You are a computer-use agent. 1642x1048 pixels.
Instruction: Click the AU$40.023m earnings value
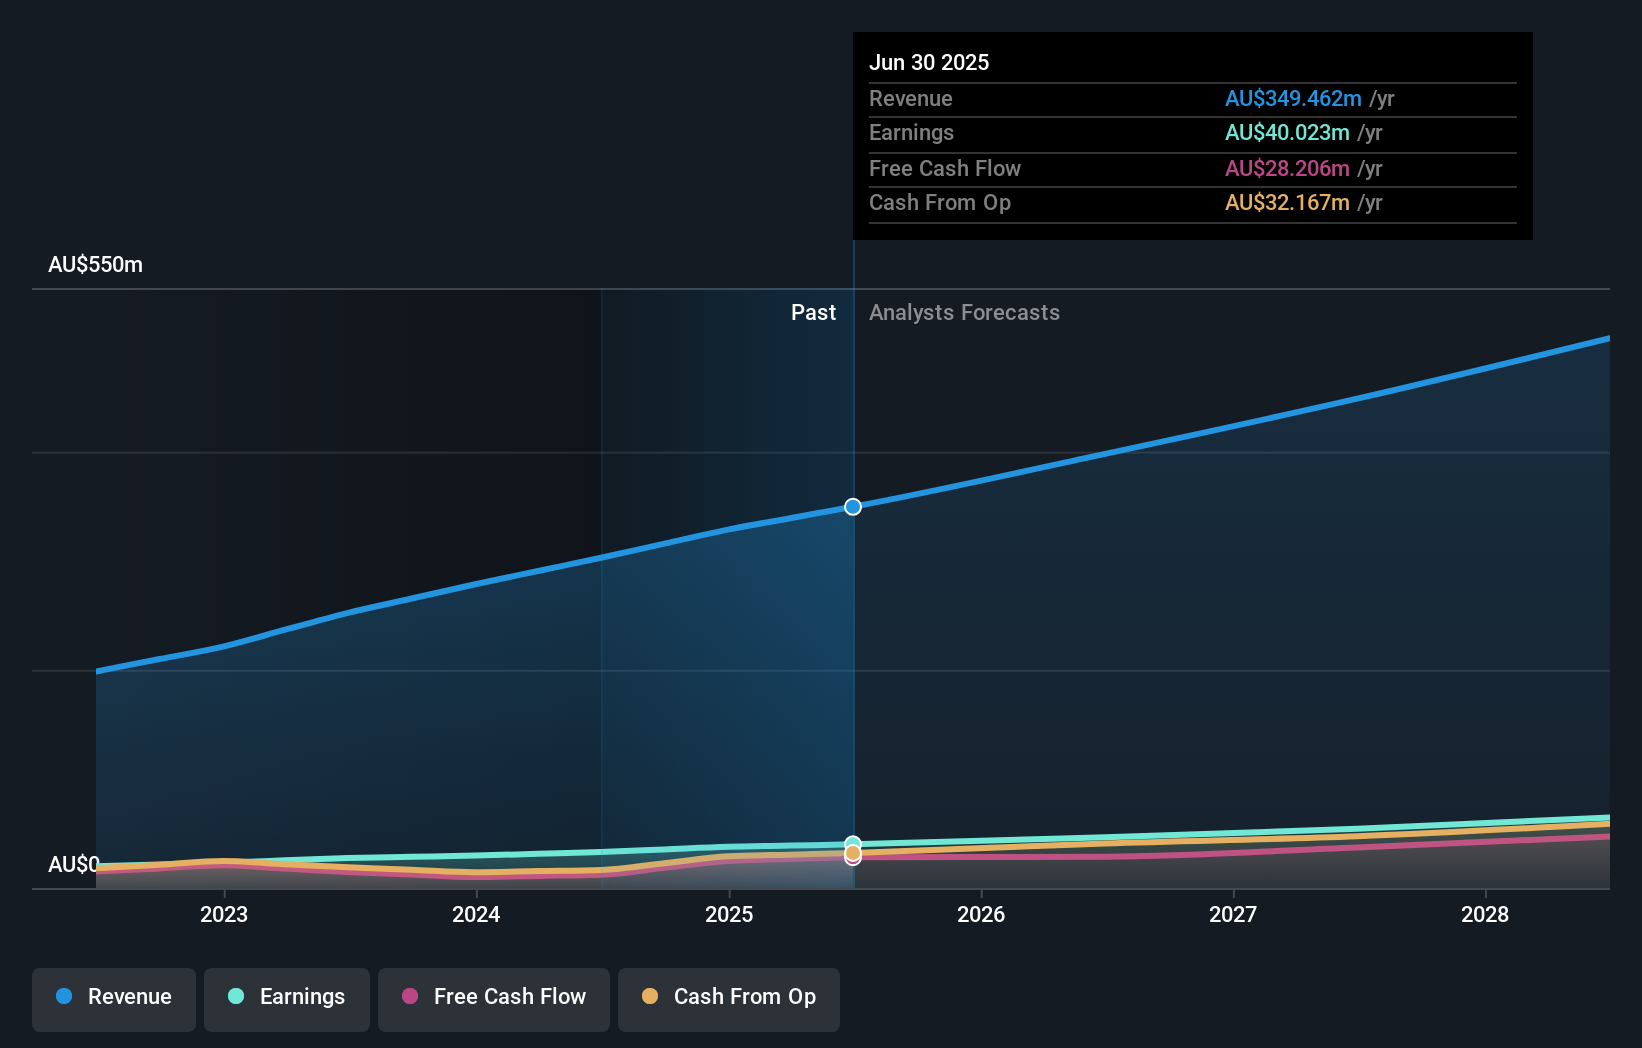pyautogui.click(x=1287, y=133)
